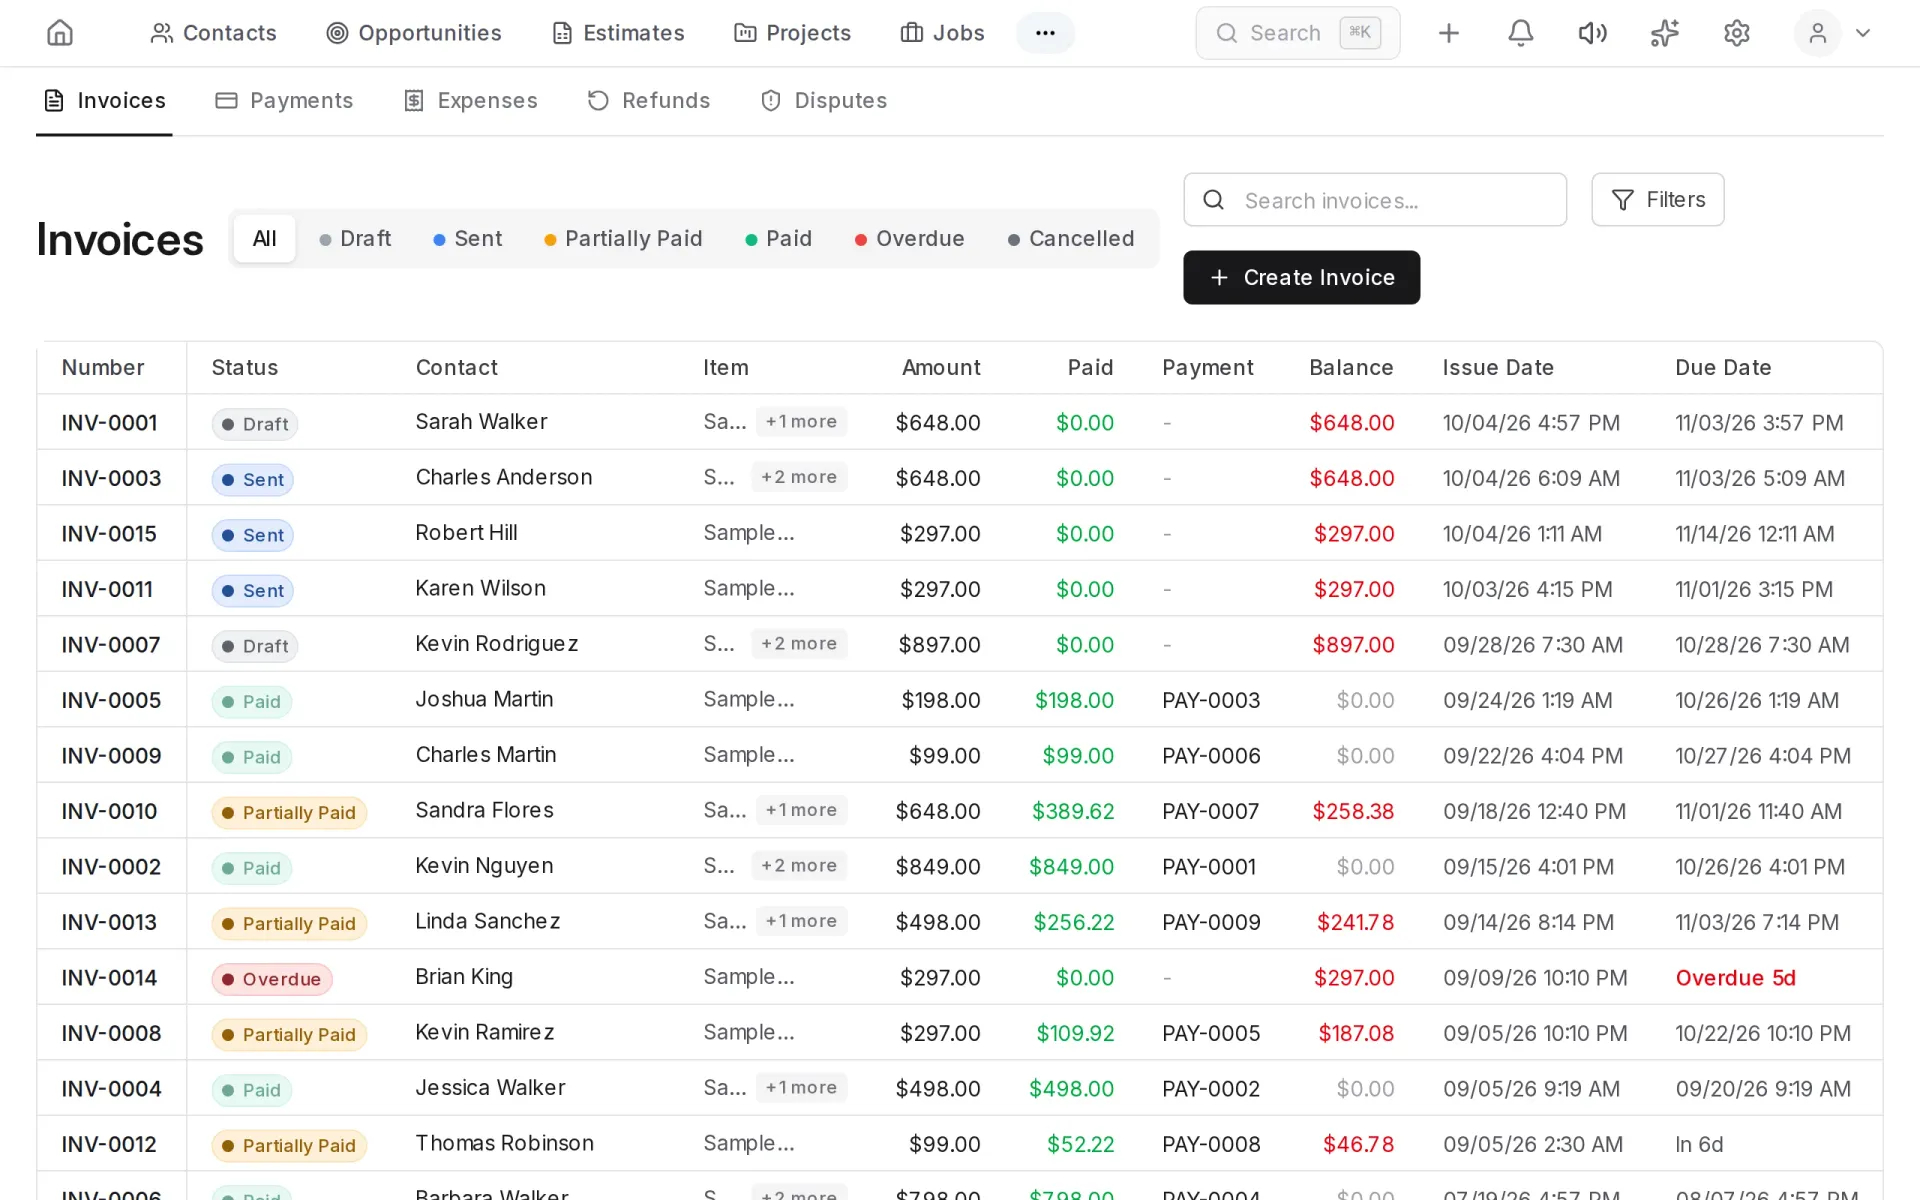Filter invoices by Partially Paid status
1920x1200 pixels.
click(623, 239)
